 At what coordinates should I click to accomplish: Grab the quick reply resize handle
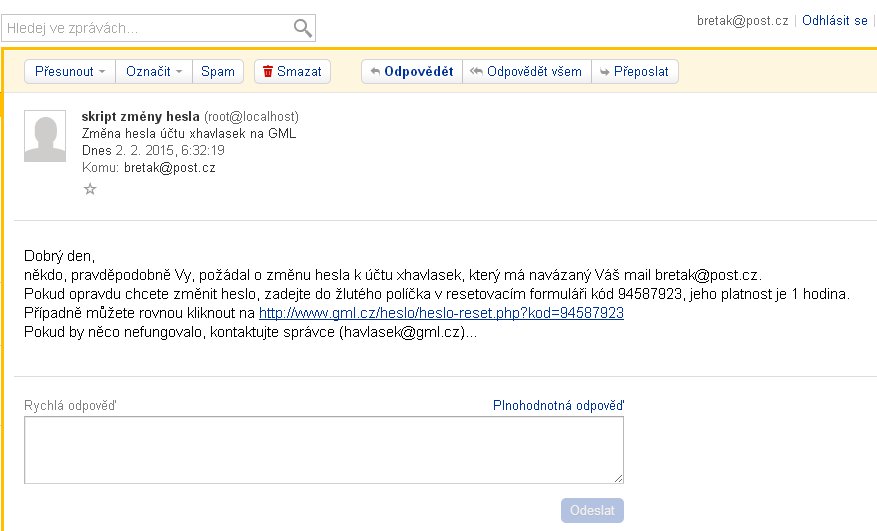619,479
